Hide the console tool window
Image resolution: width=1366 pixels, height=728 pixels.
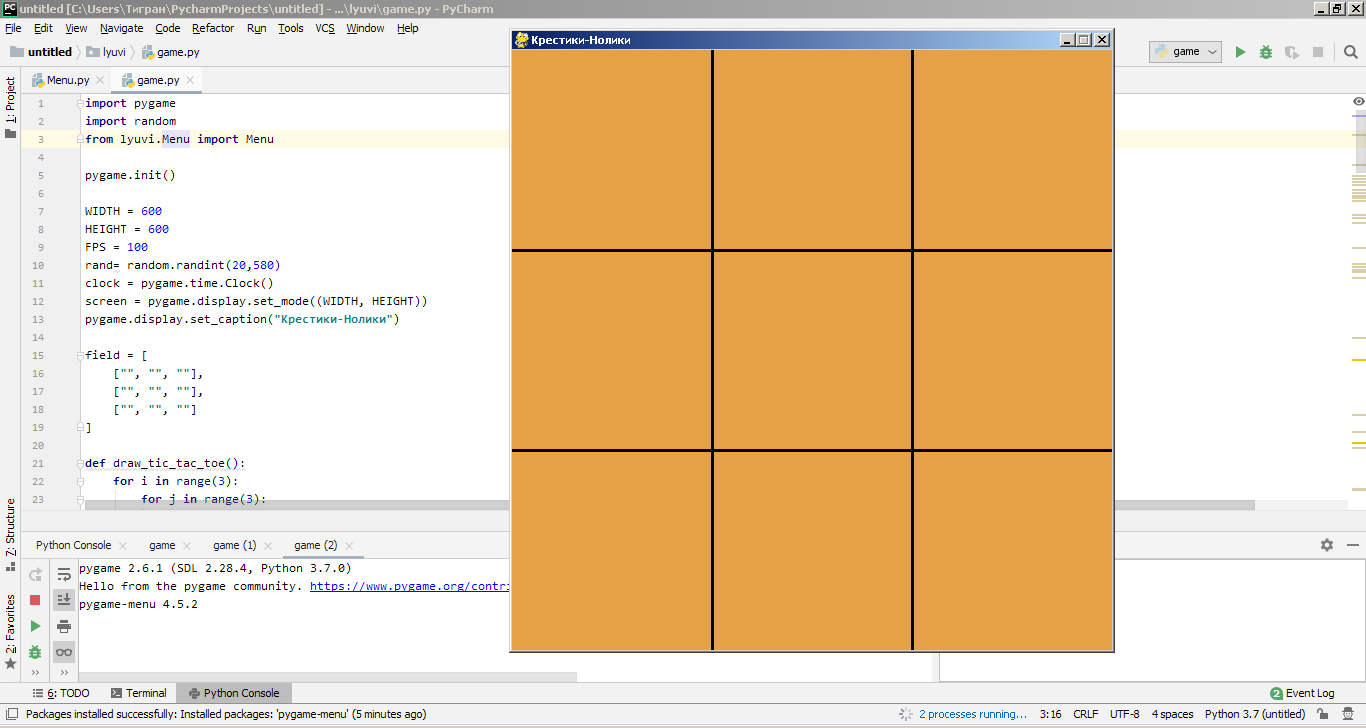[1353, 545]
